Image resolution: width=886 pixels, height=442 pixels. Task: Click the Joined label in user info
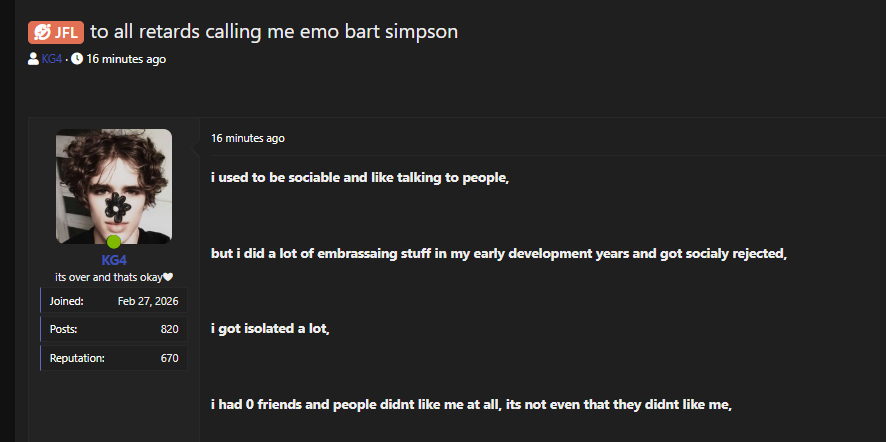click(66, 301)
